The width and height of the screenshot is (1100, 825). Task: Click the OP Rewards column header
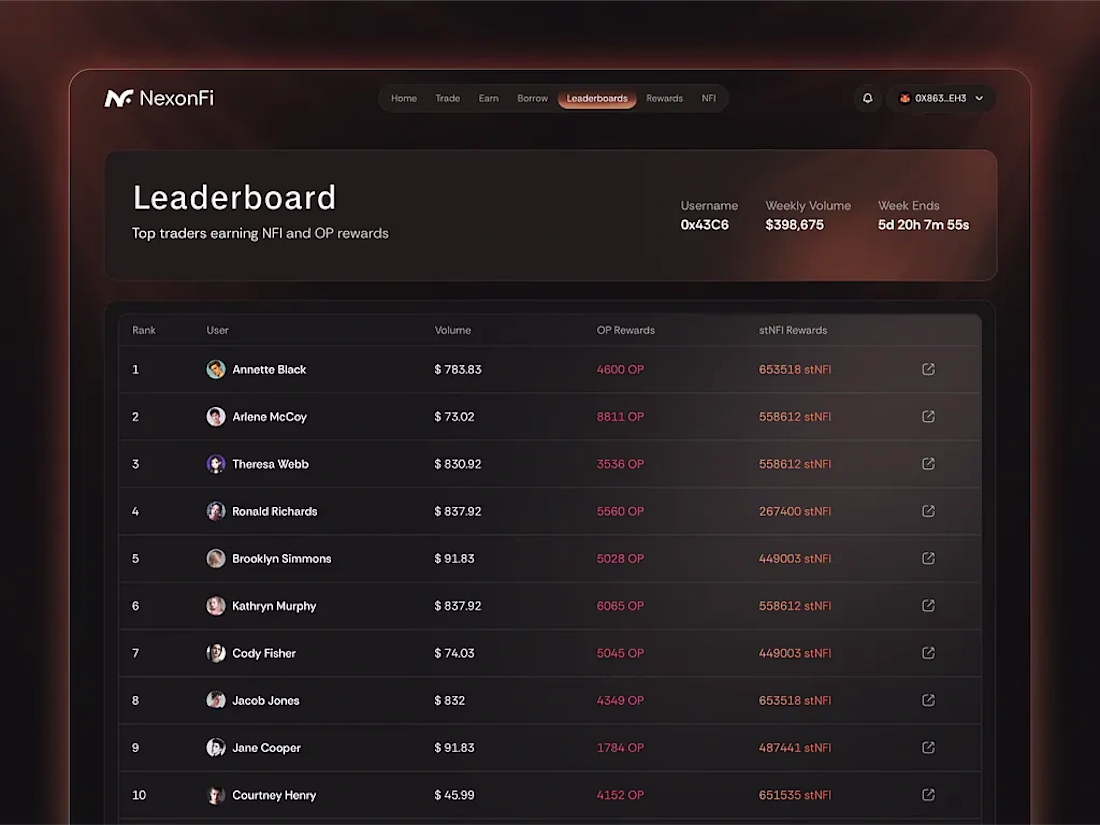[626, 330]
